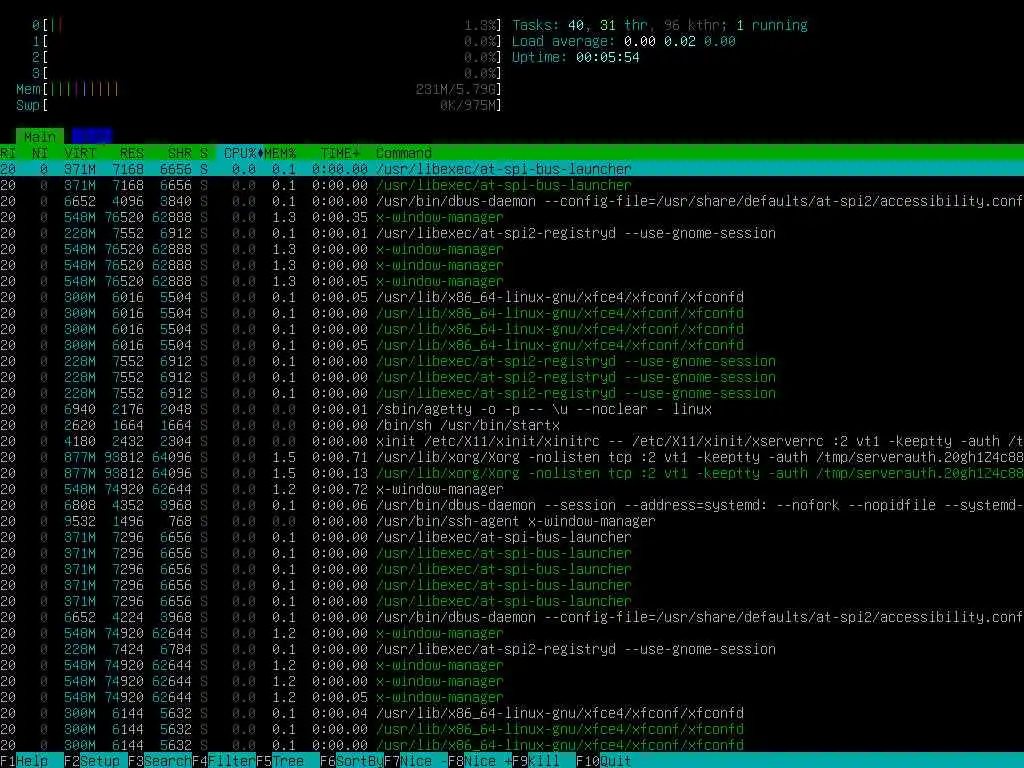Select the Xorg row with TIME 0:00.13
This screenshot has width=1024, height=768.
pos(512,473)
